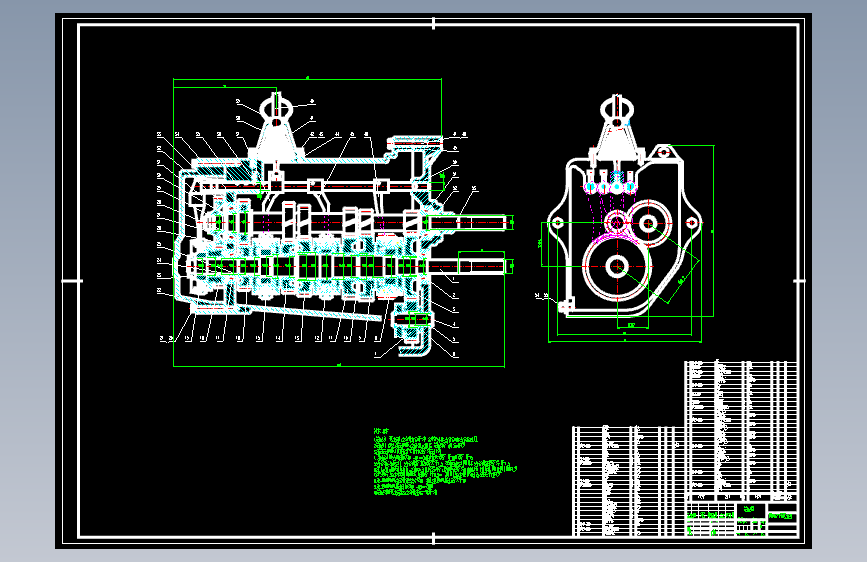
Task: Select the lifting eye atop the section view
Action: click(x=276, y=109)
